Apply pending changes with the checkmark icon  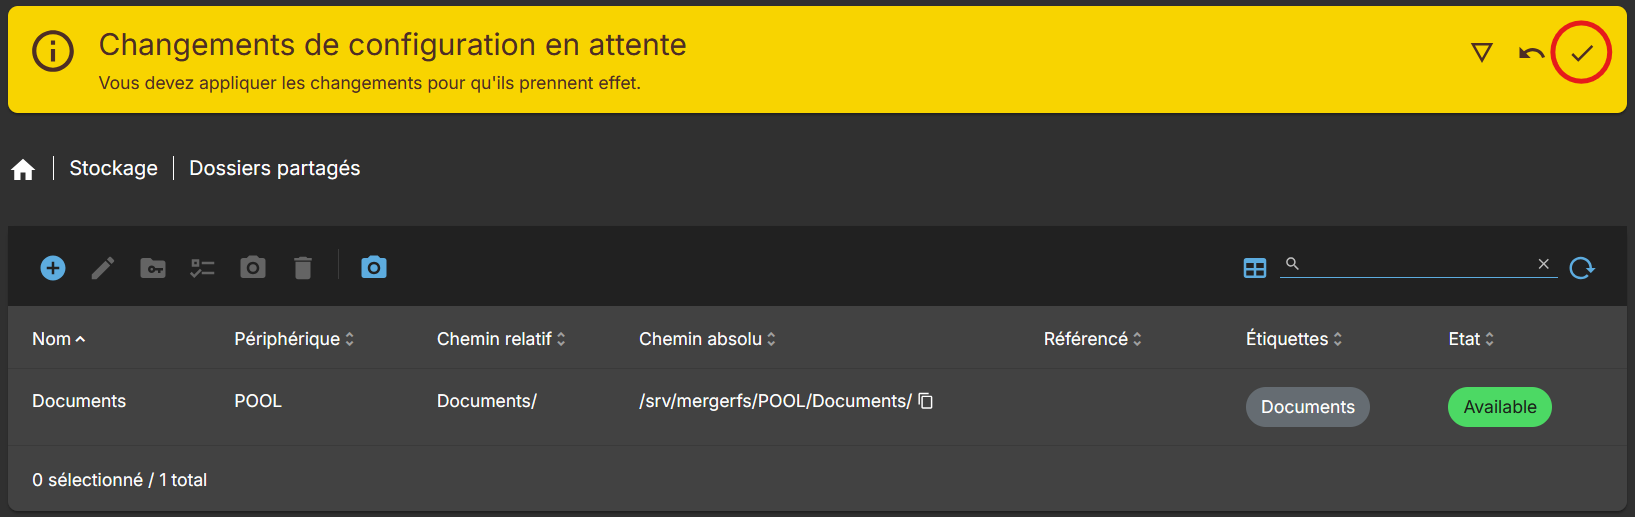click(x=1581, y=53)
